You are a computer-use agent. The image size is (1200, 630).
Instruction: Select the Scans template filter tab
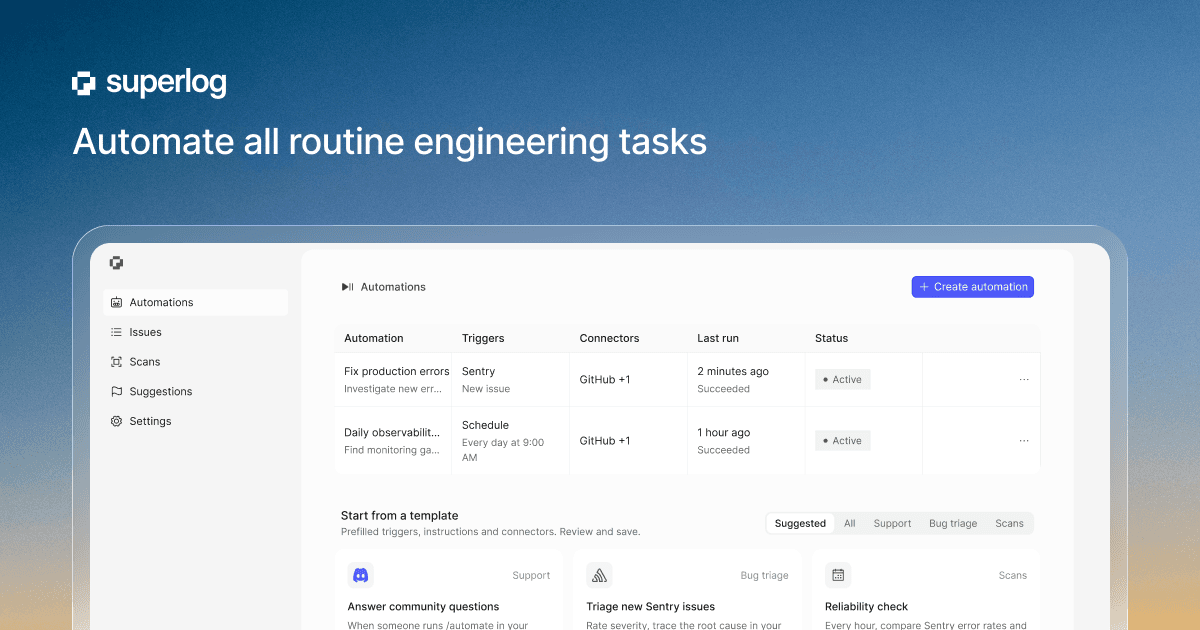click(x=1009, y=523)
